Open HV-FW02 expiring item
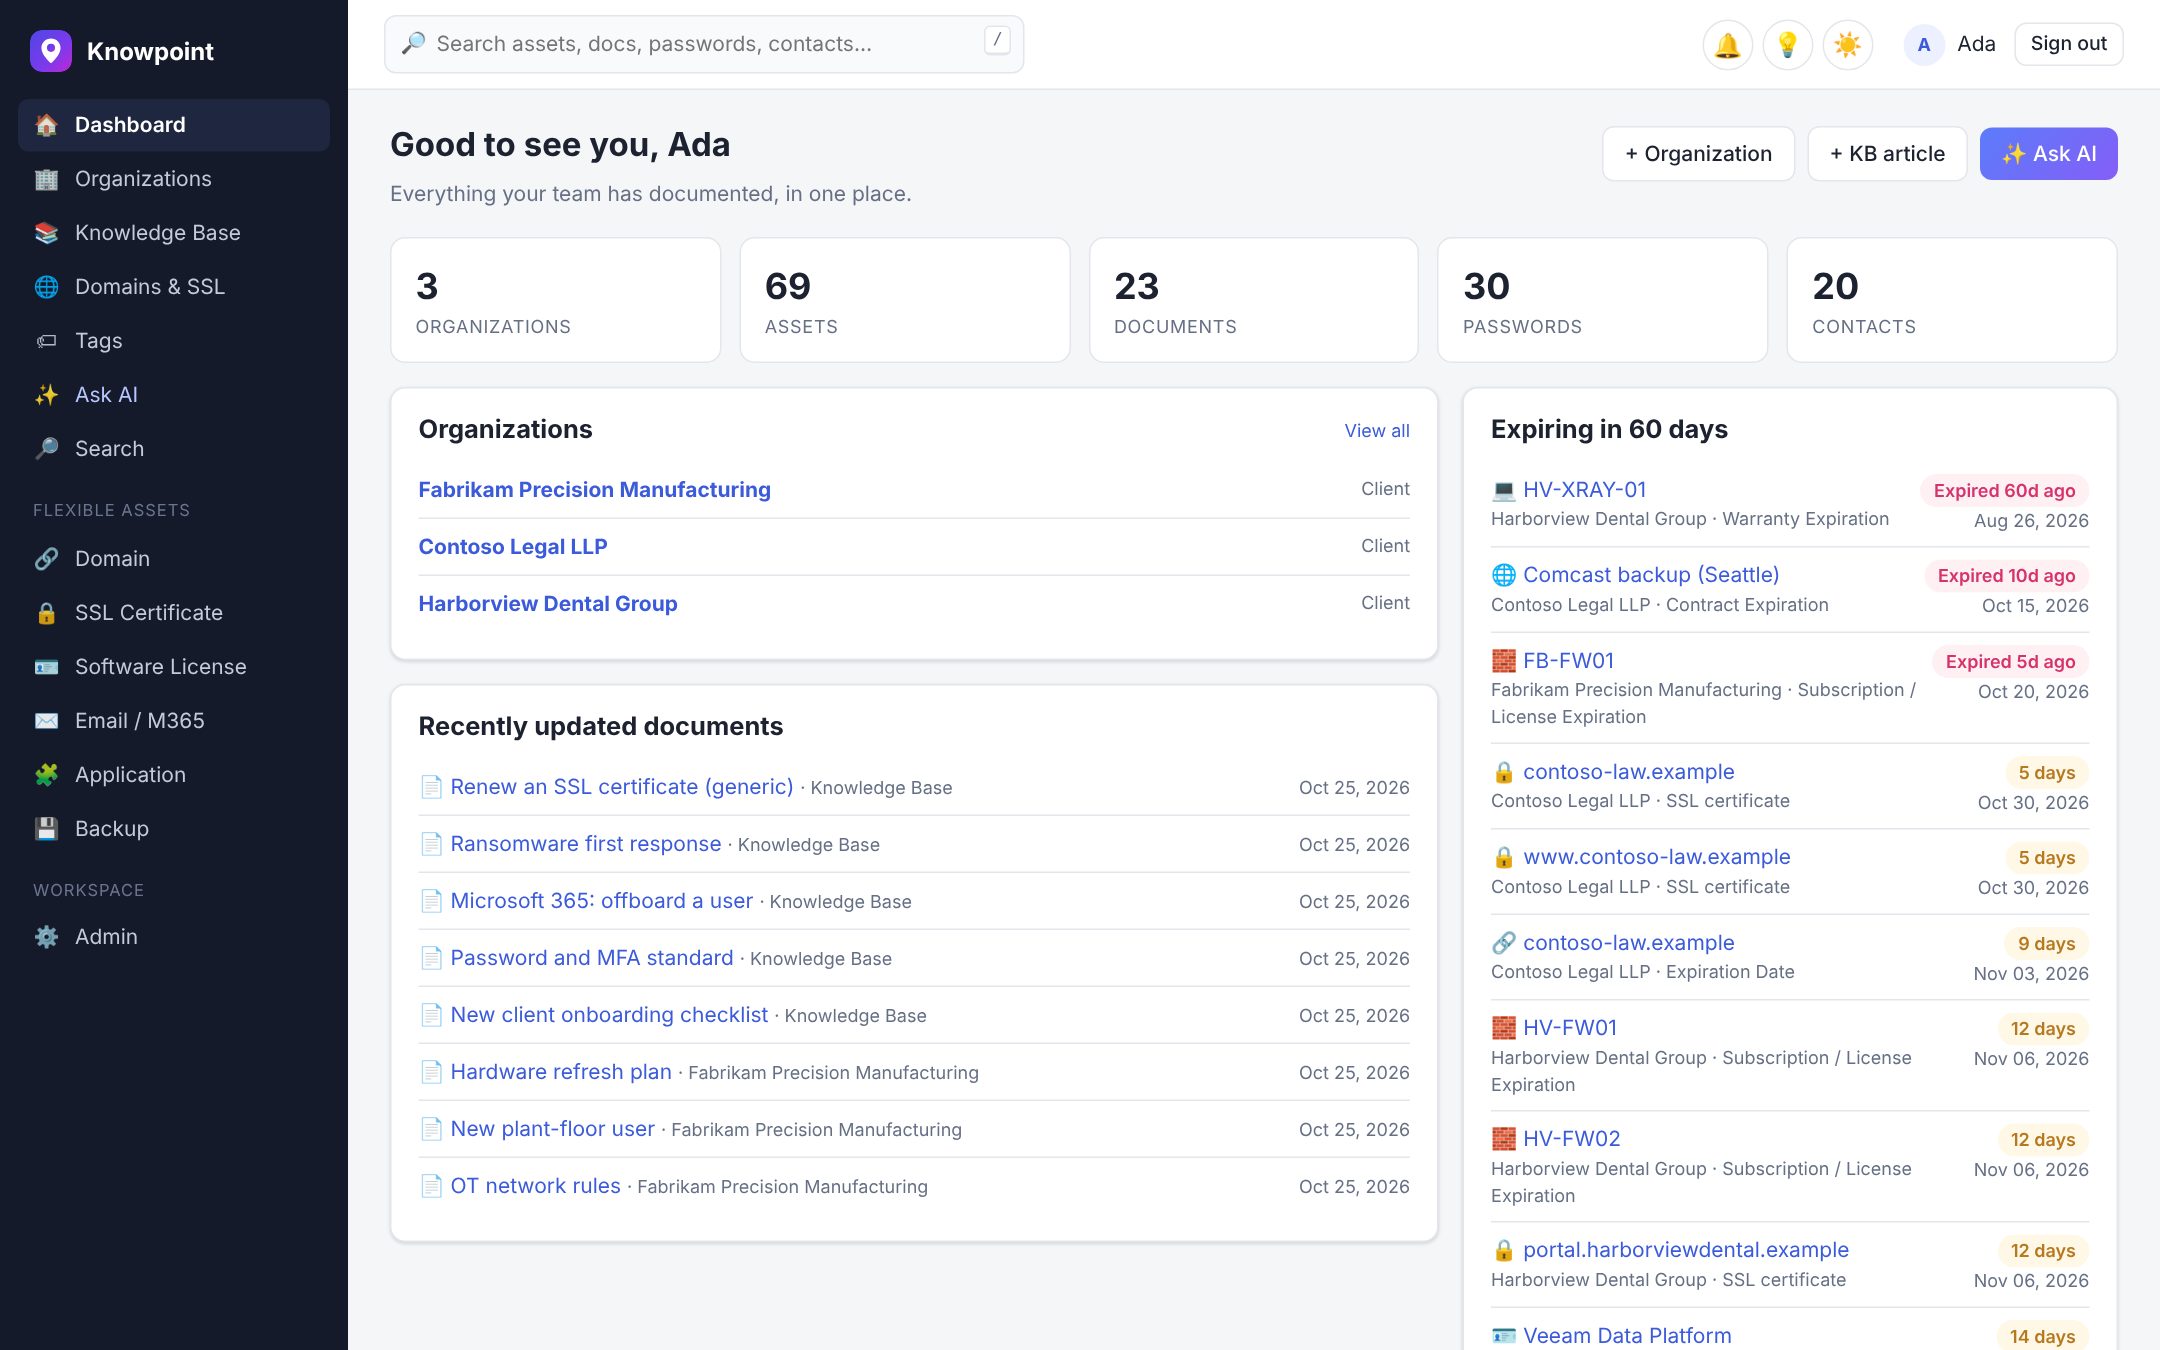This screenshot has height=1350, width=2160. pos(1571,1139)
